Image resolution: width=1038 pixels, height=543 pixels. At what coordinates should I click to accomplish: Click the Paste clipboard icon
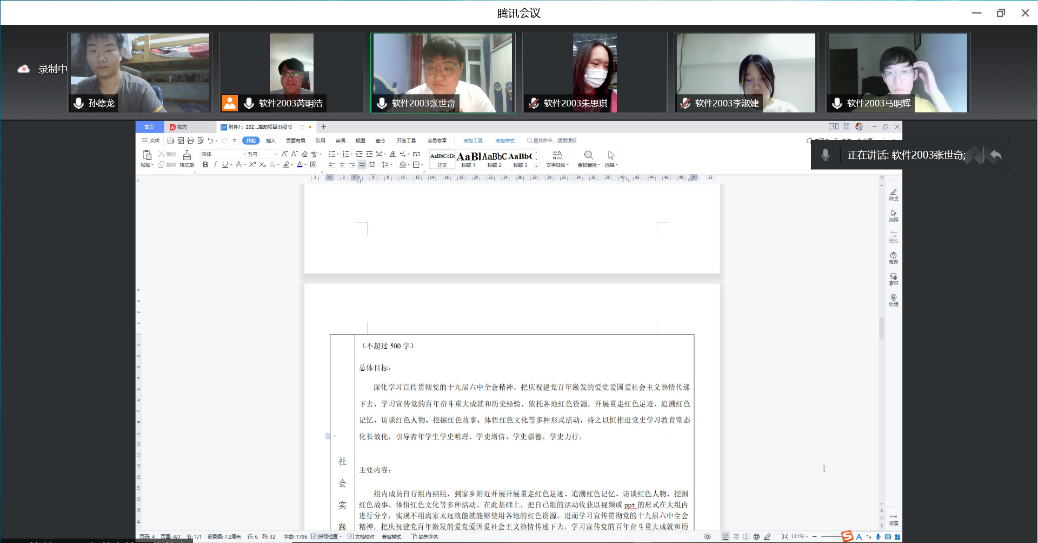(x=147, y=156)
